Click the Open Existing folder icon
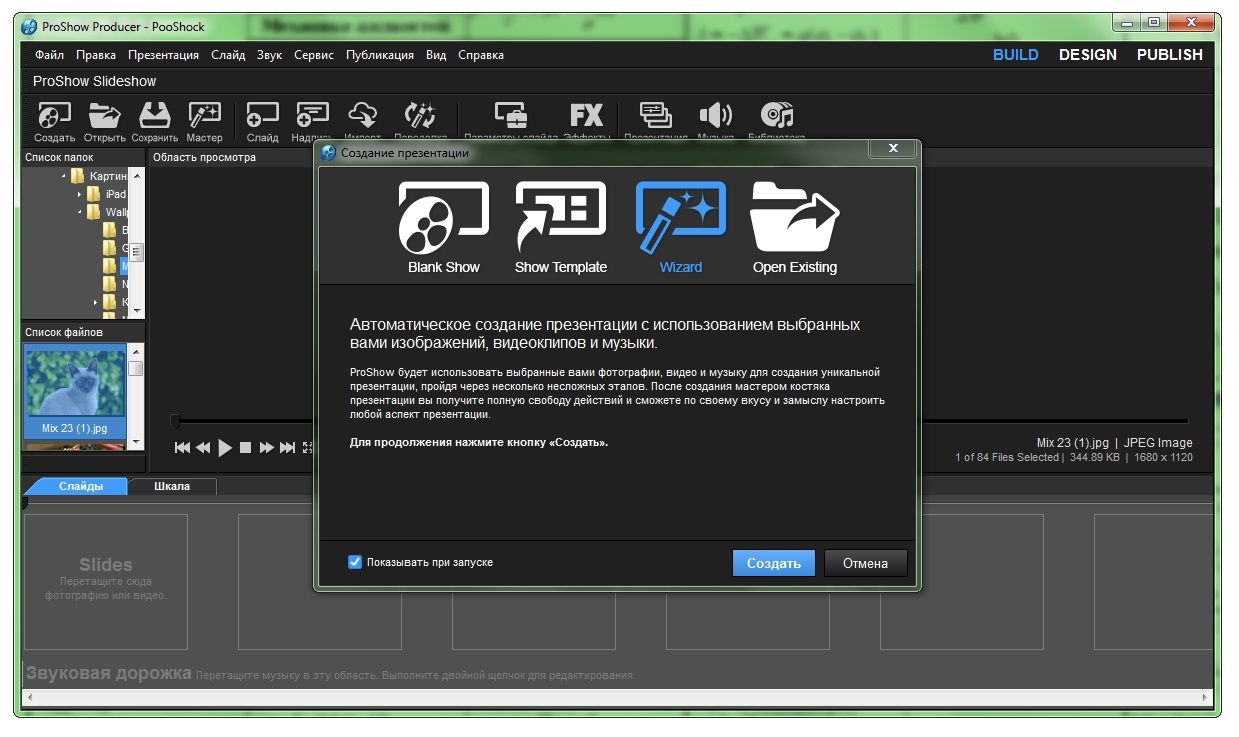The height and width of the screenshot is (737, 1239). click(x=794, y=226)
